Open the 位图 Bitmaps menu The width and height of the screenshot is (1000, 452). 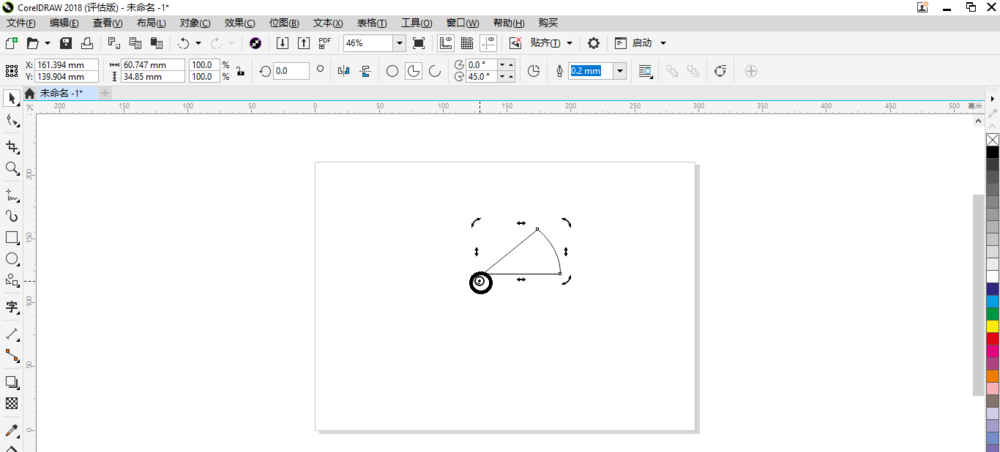coord(284,23)
